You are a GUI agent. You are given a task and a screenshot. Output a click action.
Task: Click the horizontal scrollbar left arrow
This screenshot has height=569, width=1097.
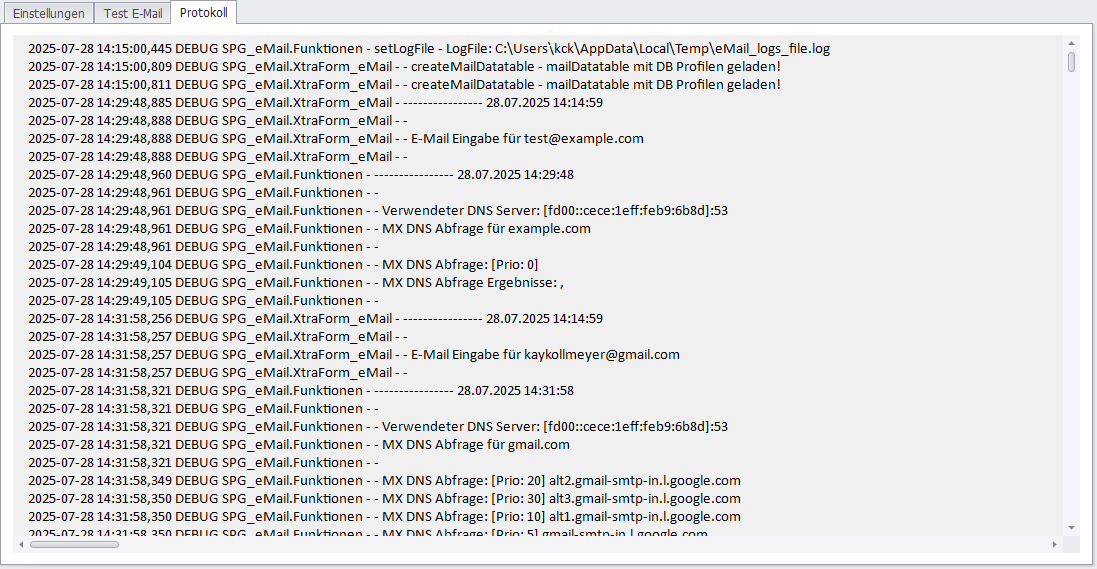pos(21,544)
